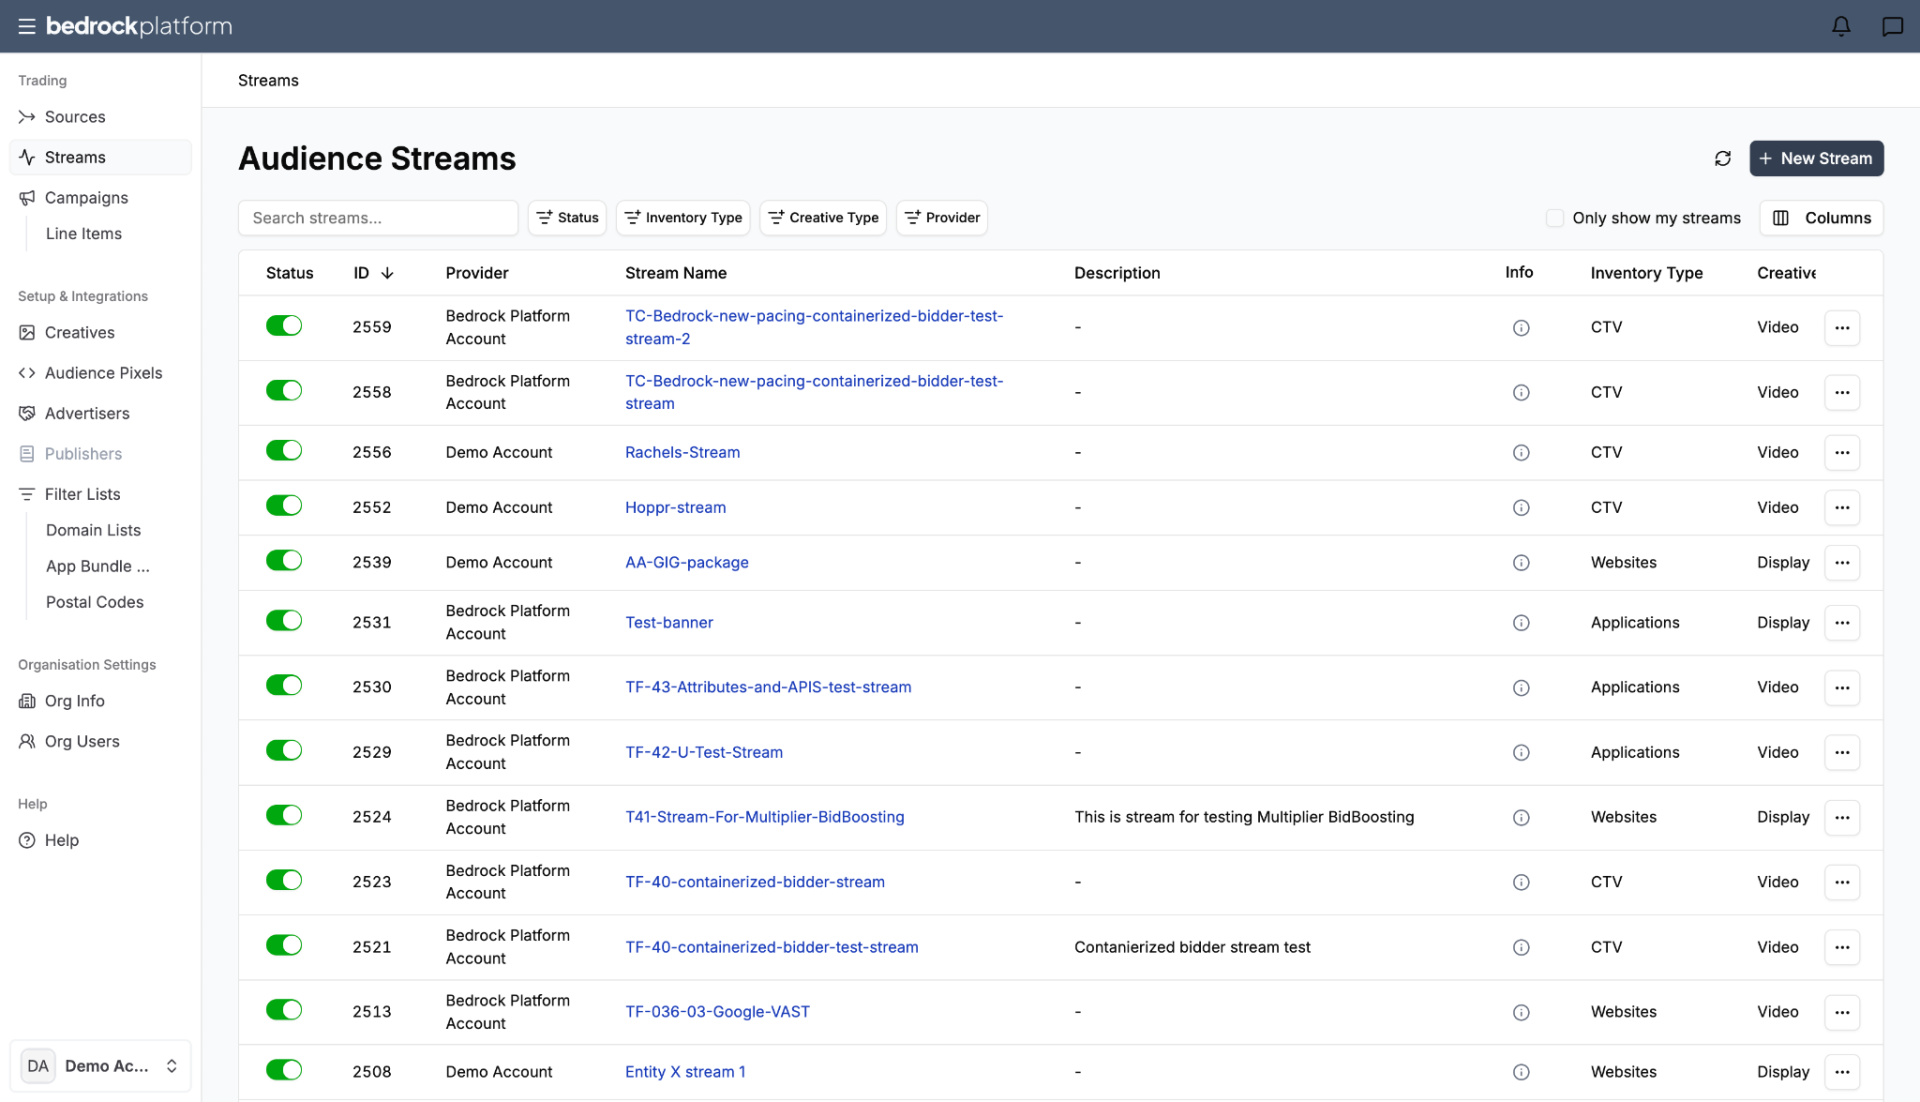
Task: Open more options for Entity X stream 1
Action: pos(1842,1072)
